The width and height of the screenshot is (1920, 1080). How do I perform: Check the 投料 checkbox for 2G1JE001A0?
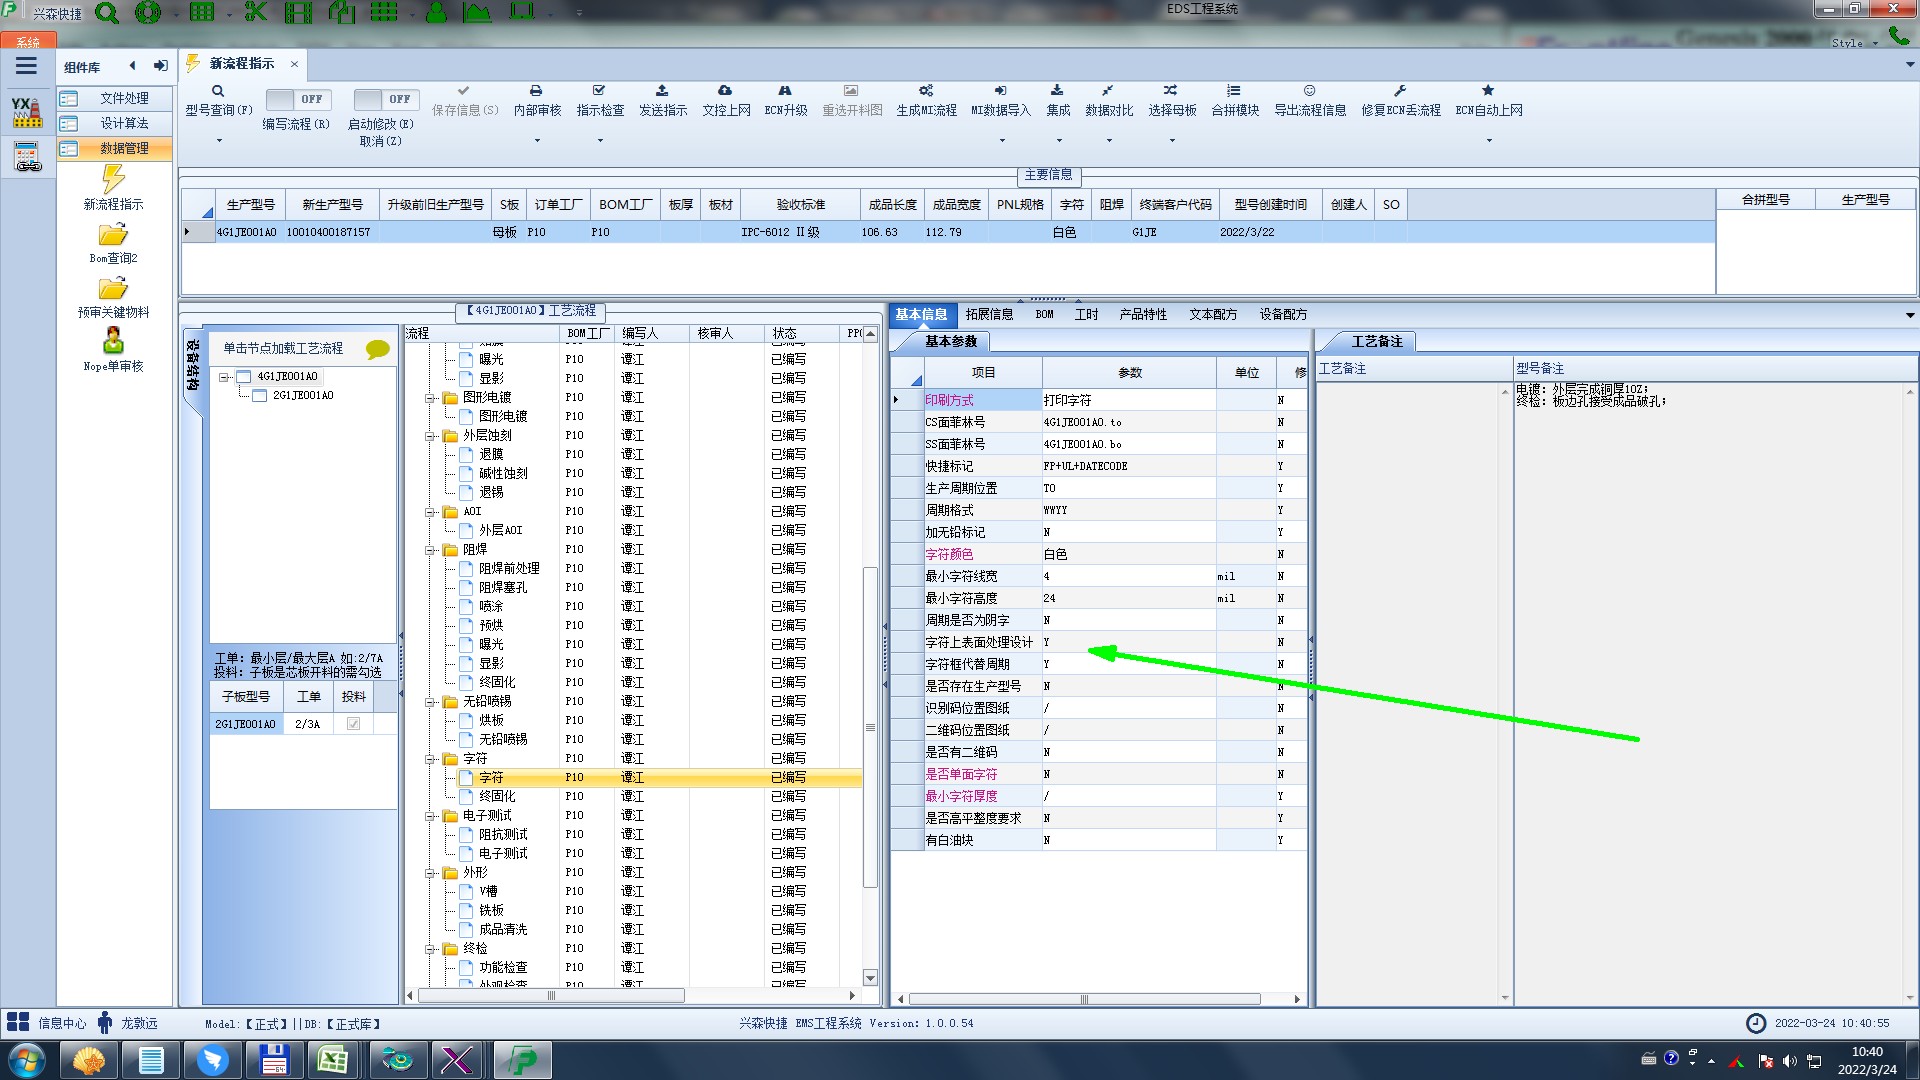(353, 724)
